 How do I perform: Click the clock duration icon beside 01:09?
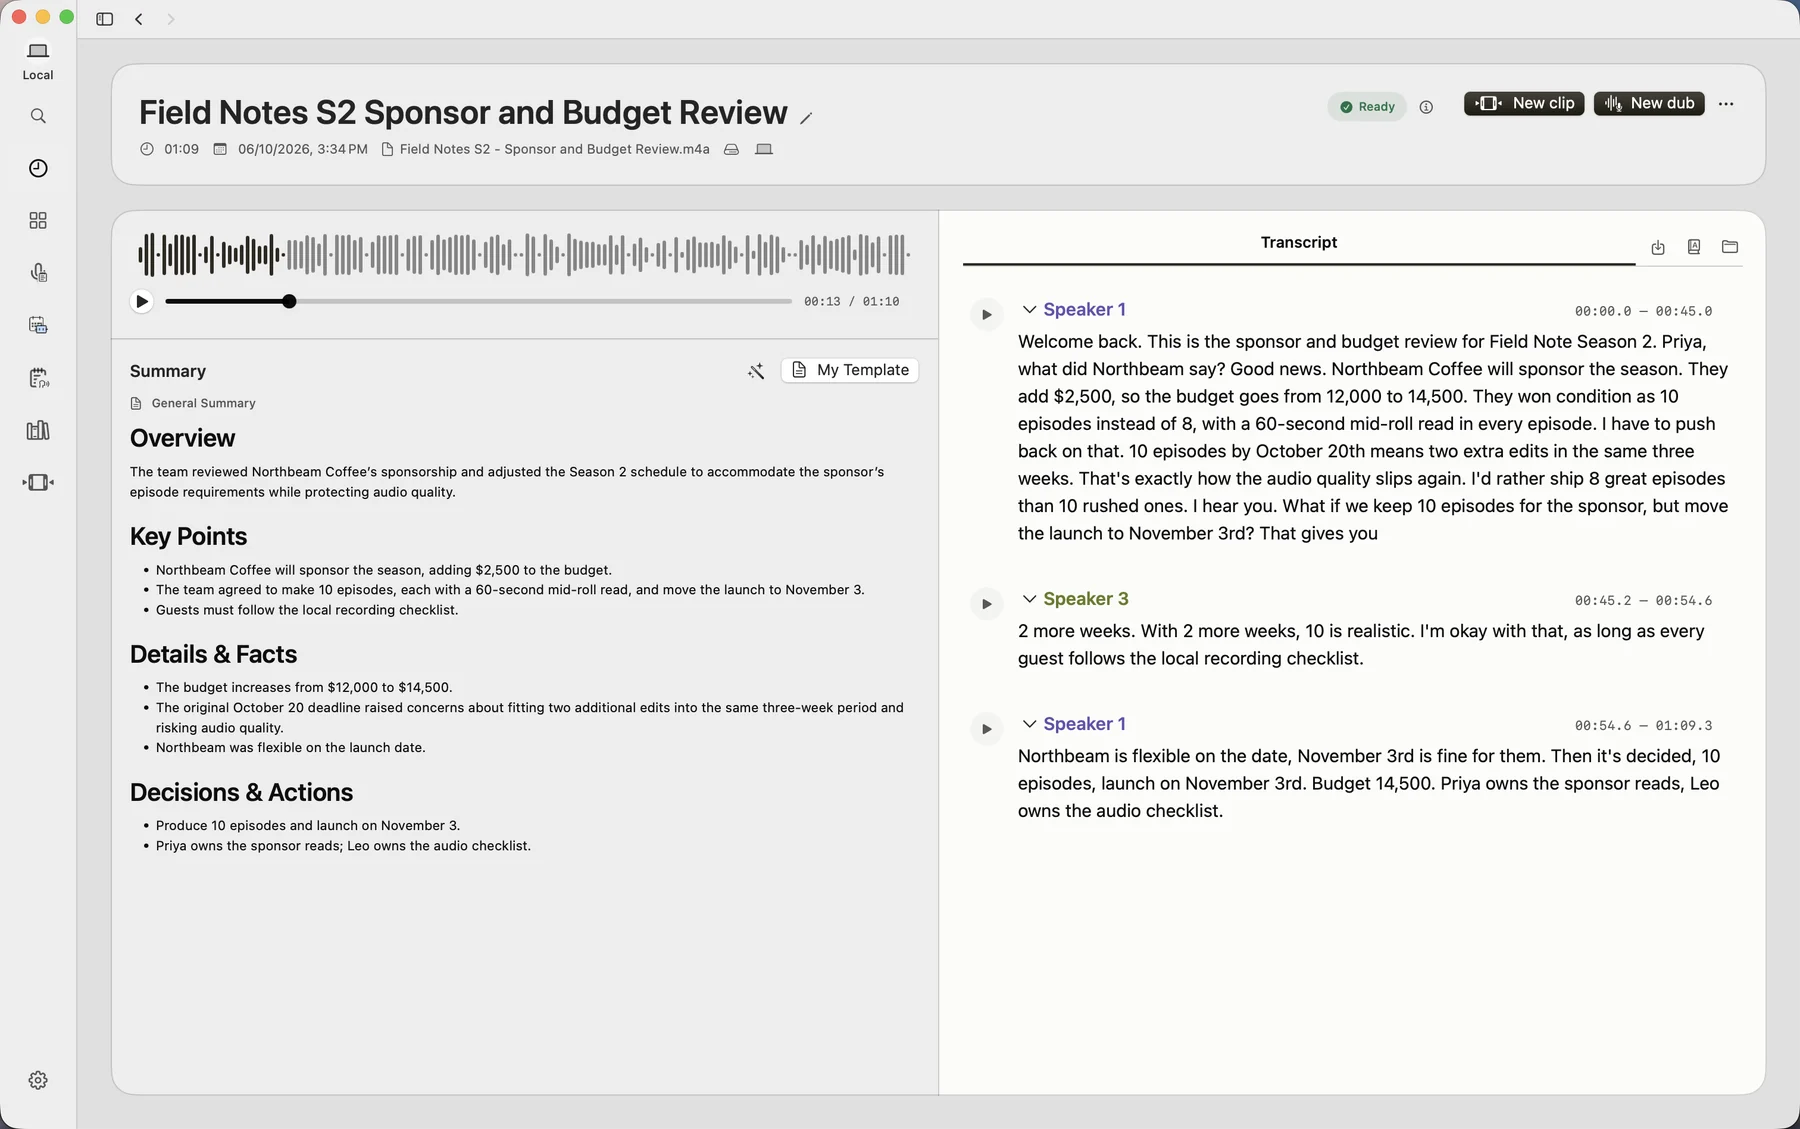pos(147,149)
